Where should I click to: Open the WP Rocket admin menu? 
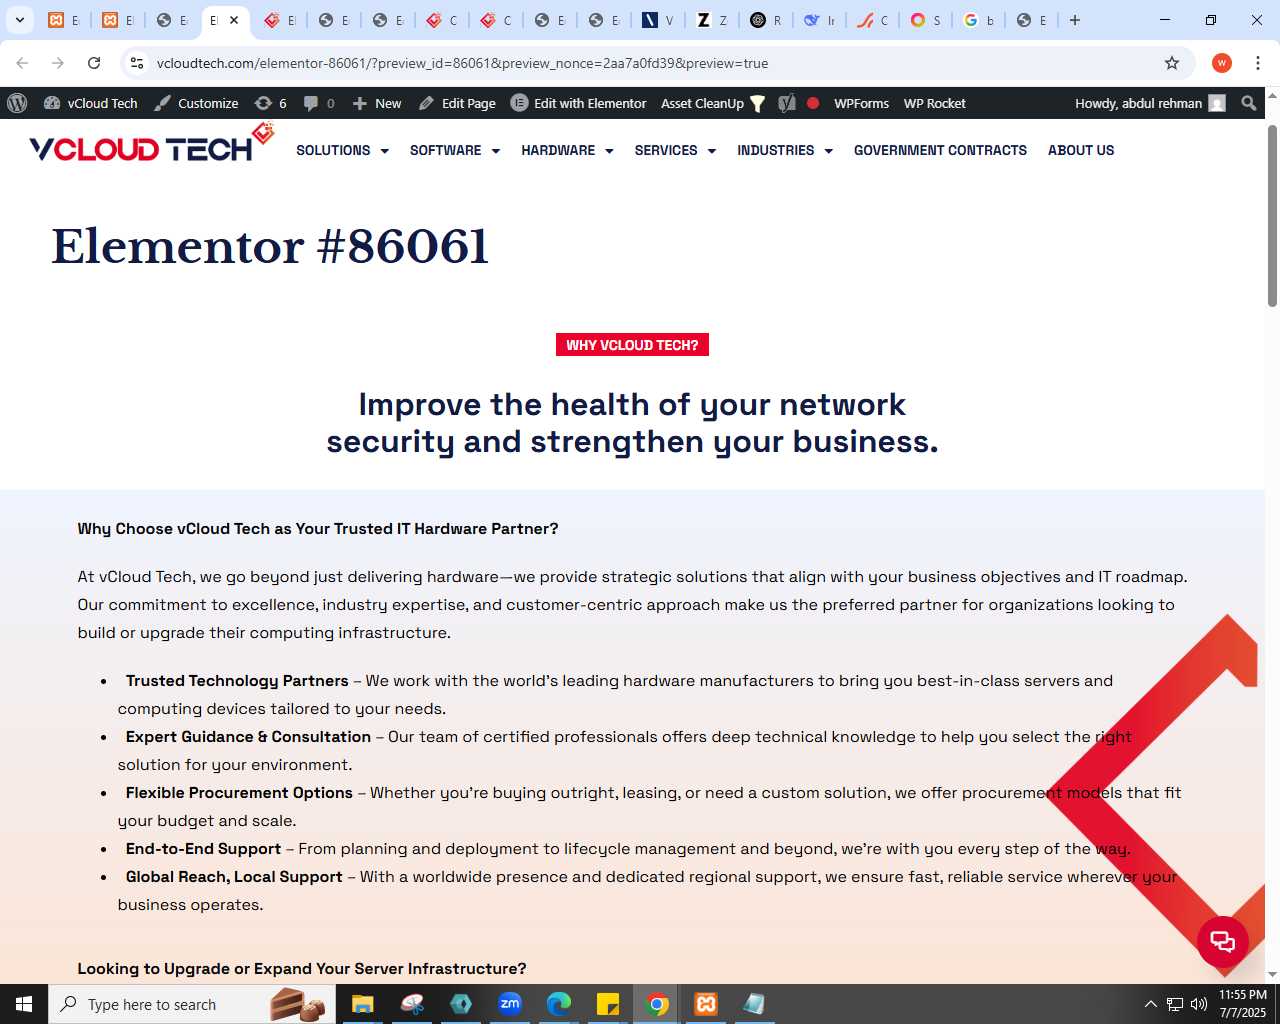[x=934, y=103]
